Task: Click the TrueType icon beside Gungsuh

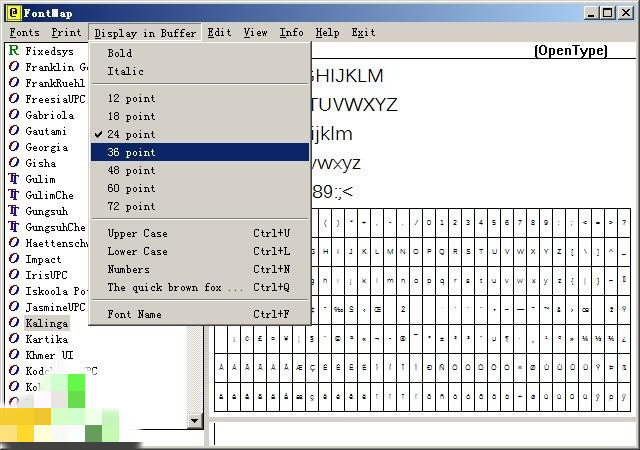Action: pos(14,211)
